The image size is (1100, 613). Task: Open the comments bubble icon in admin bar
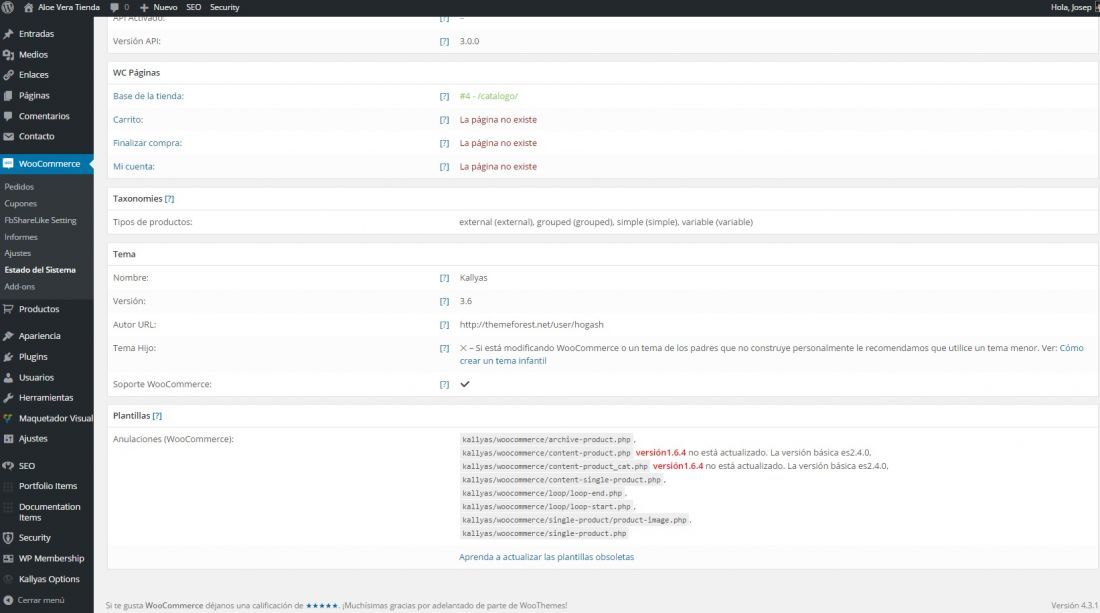(114, 7)
